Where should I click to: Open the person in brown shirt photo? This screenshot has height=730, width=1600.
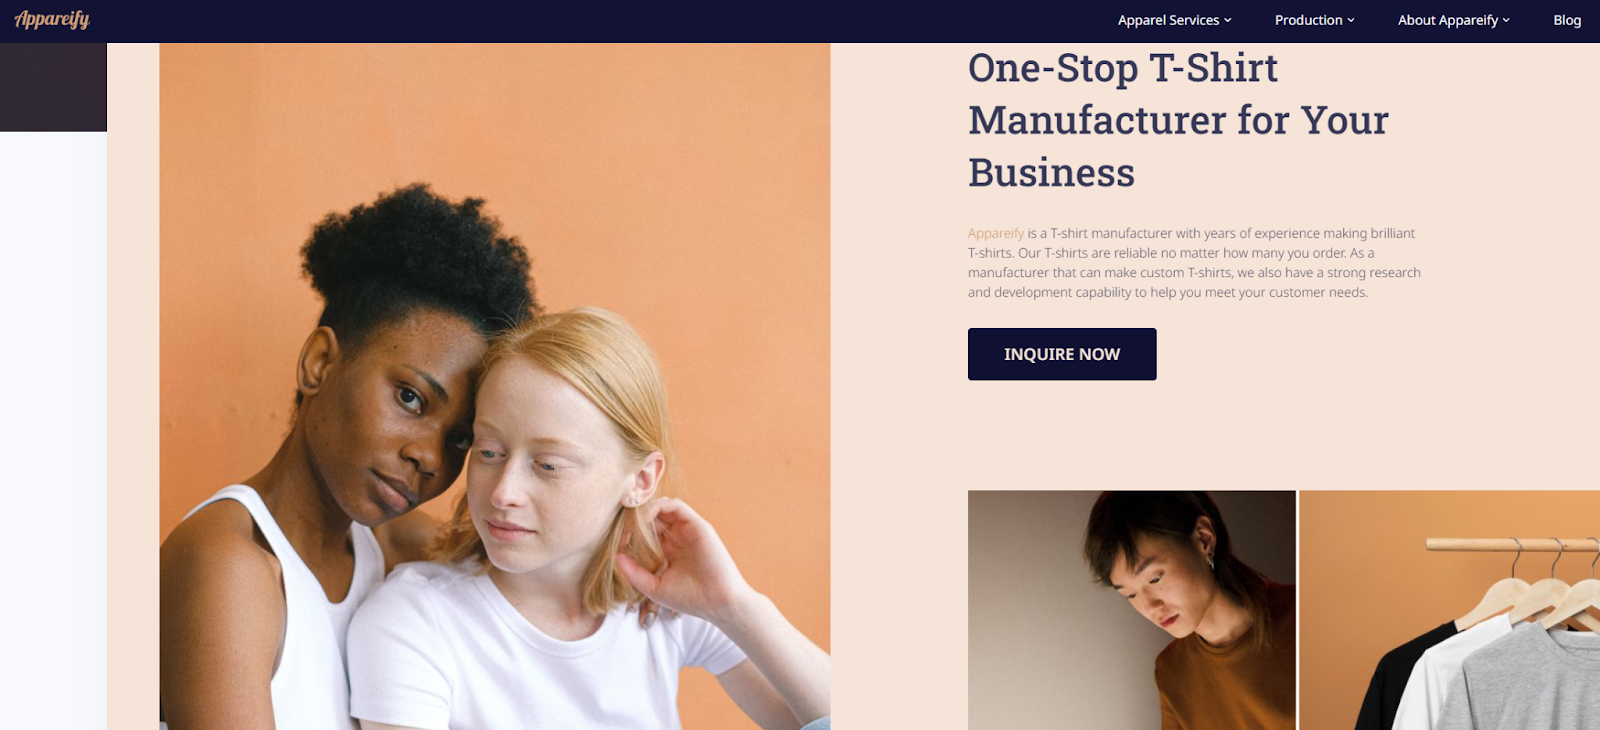(1132, 610)
